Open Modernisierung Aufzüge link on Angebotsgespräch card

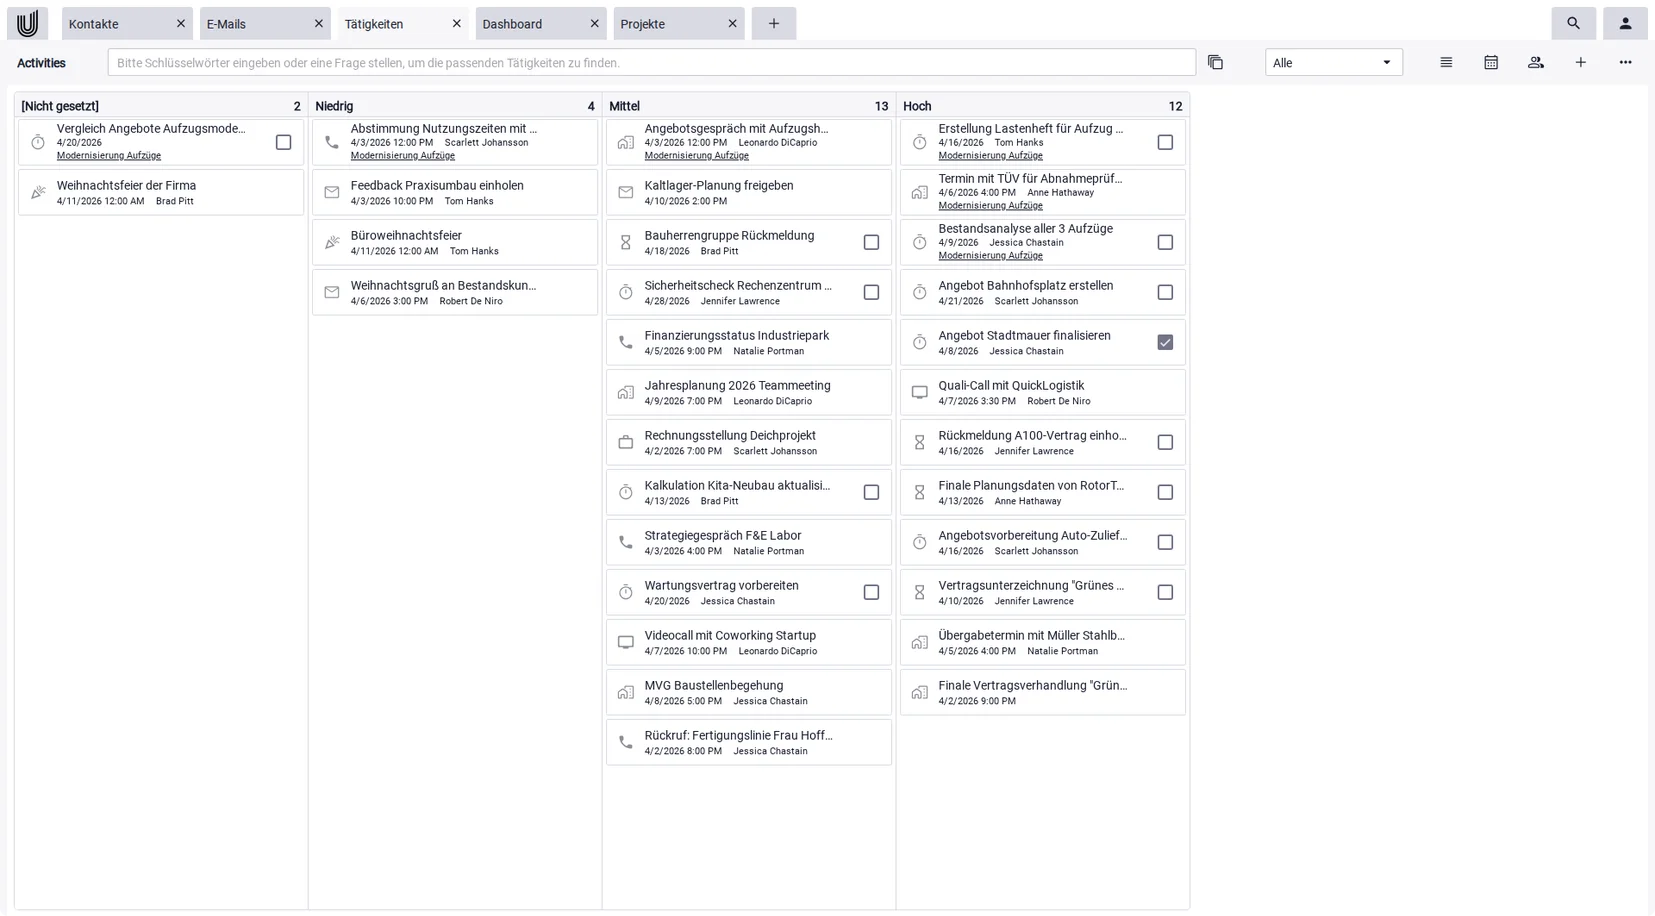(x=697, y=156)
